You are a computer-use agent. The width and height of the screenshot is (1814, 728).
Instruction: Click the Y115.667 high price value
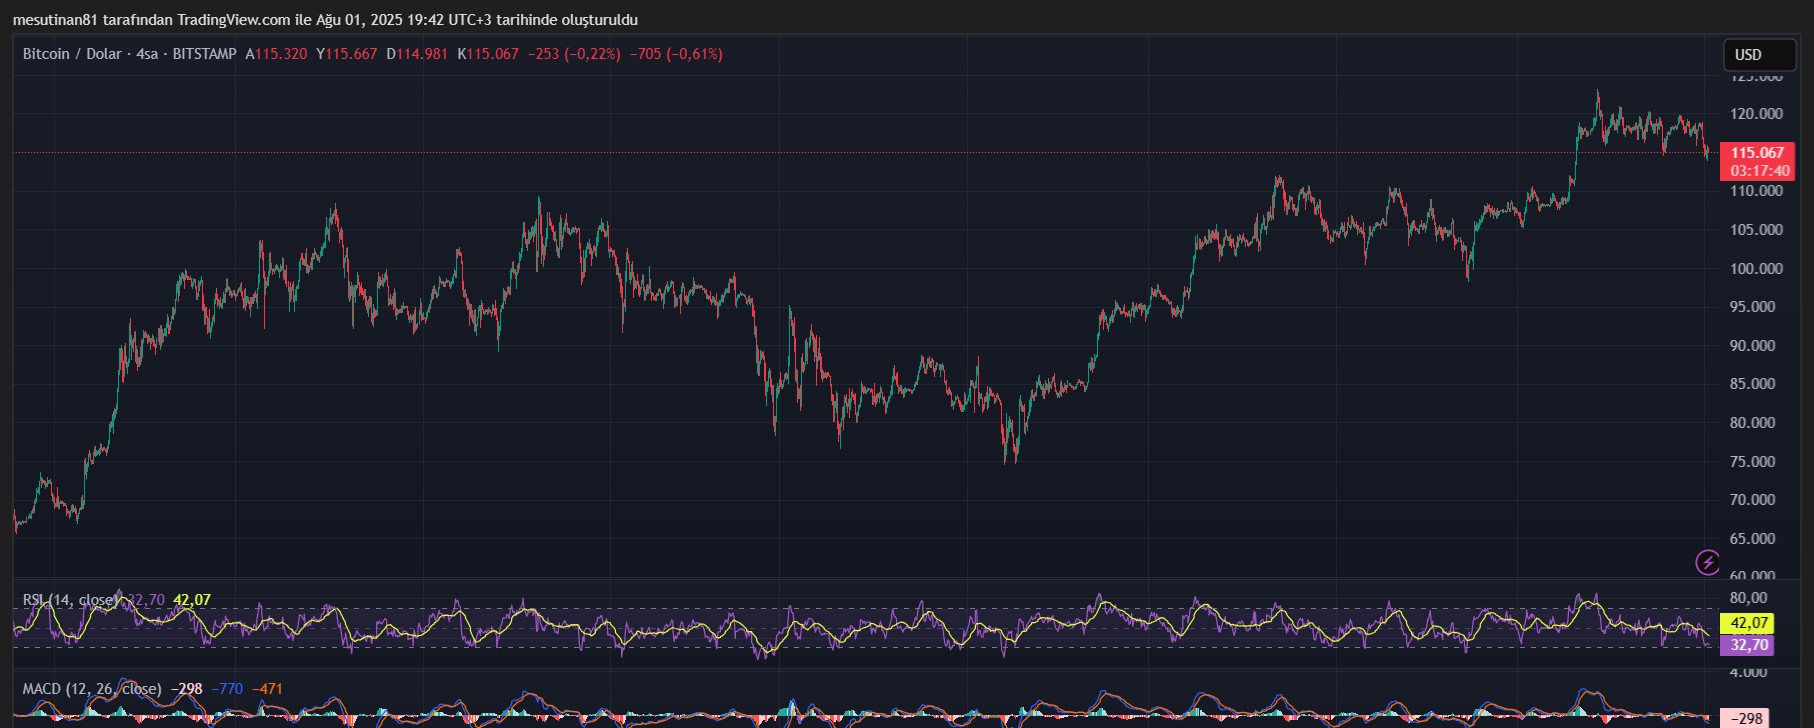tap(347, 54)
